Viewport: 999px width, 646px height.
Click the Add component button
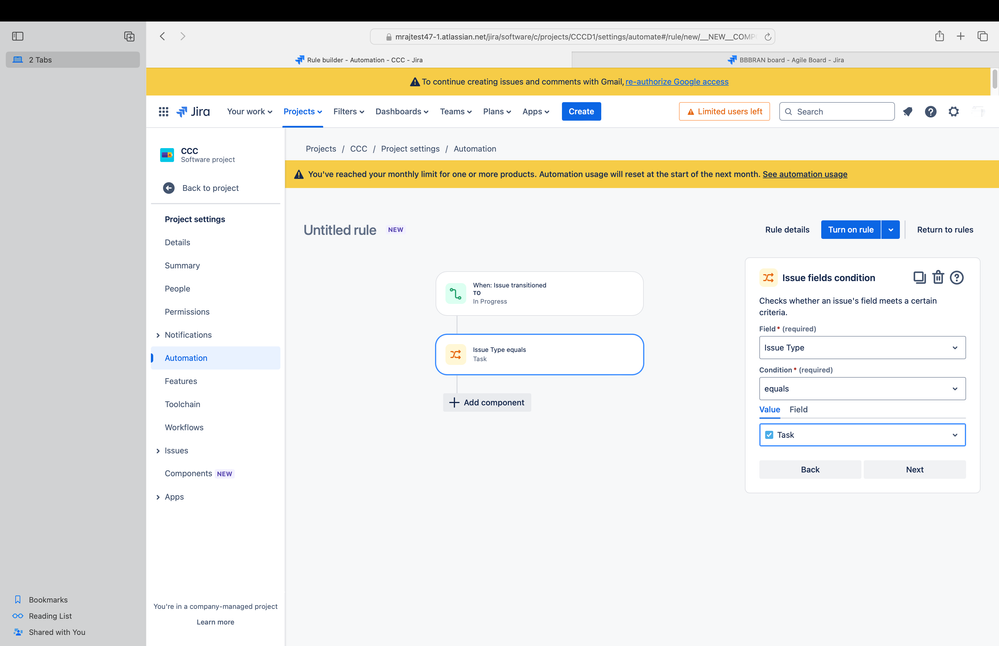click(487, 403)
